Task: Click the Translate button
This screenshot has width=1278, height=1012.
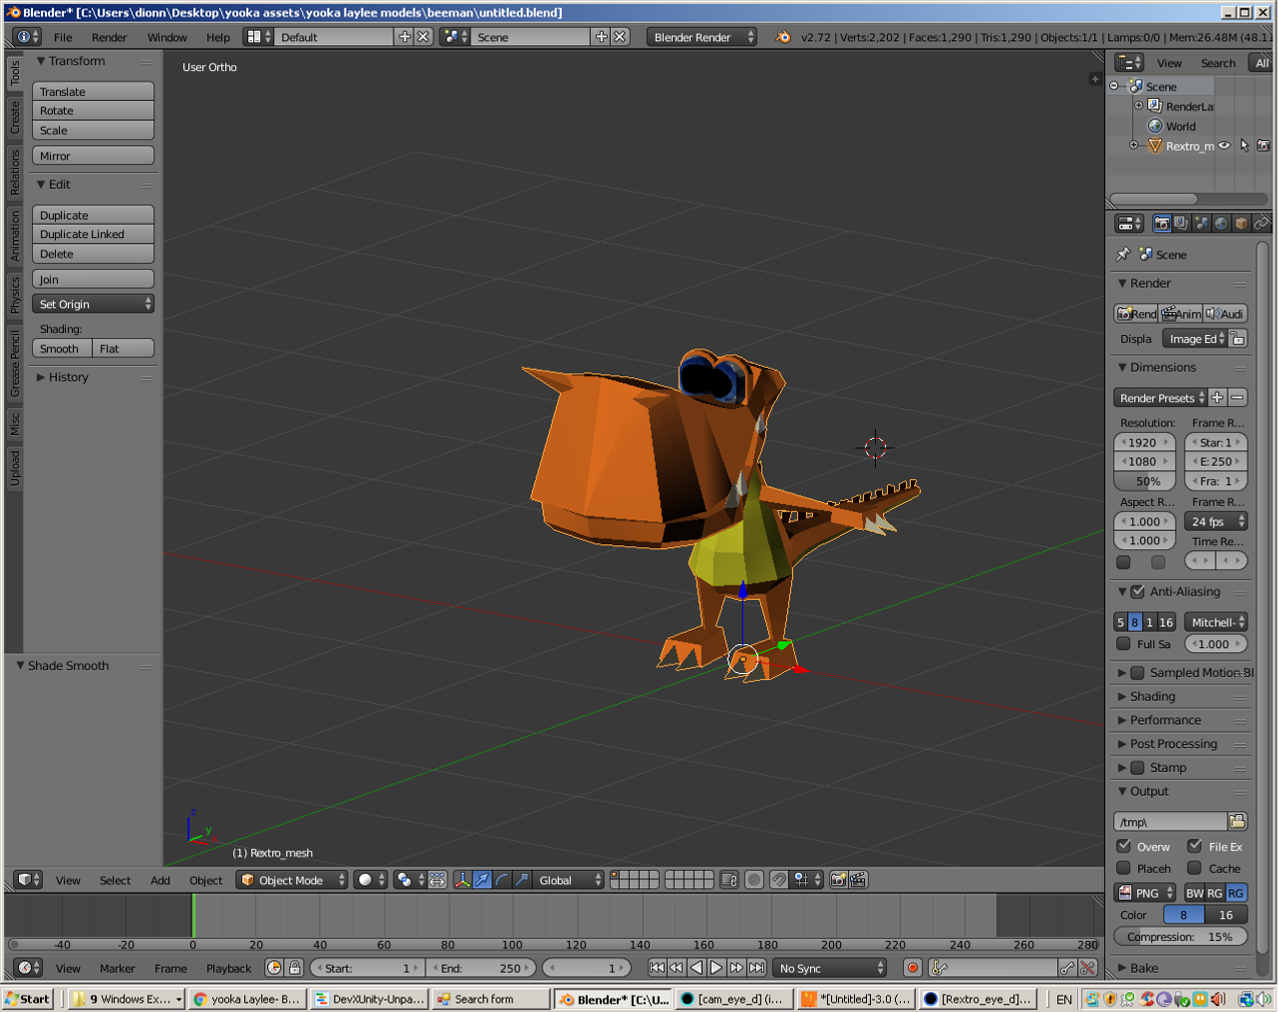Action: [x=93, y=91]
